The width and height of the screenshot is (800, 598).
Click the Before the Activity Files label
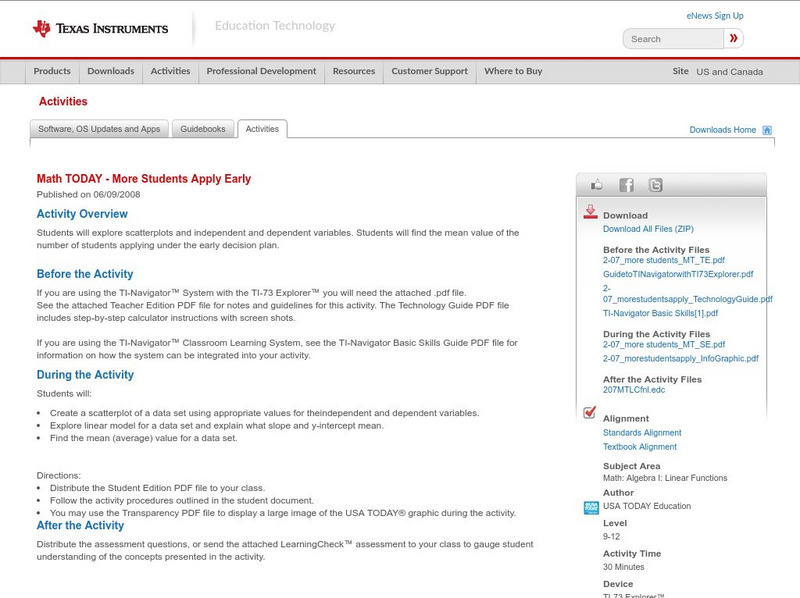point(656,250)
